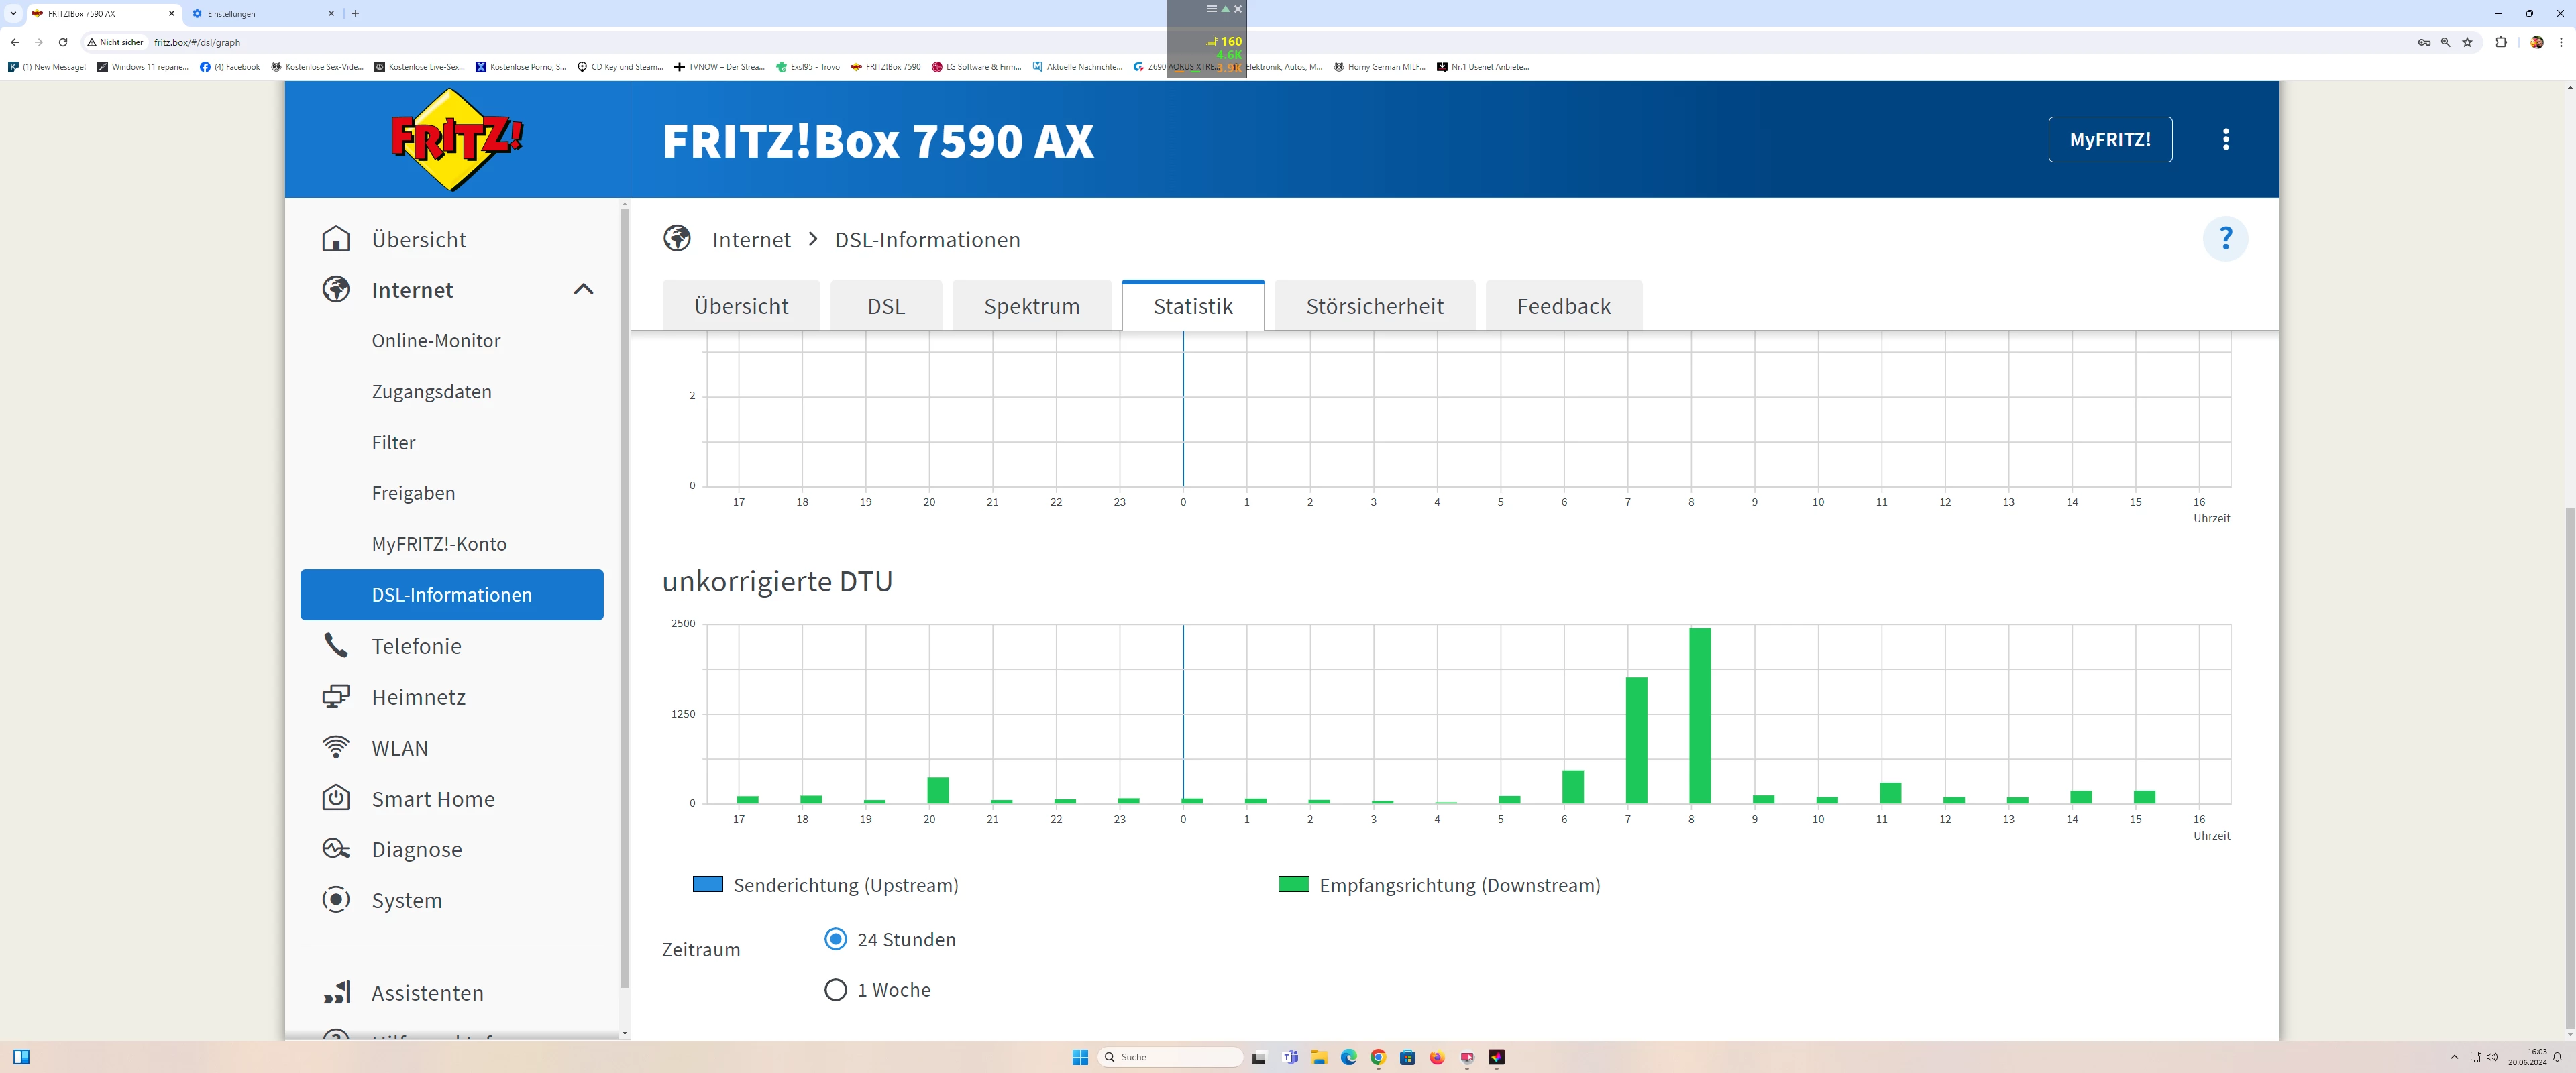Open Online-Monitor in the sidebar
2576x1073 pixels.
coord(436,341)
